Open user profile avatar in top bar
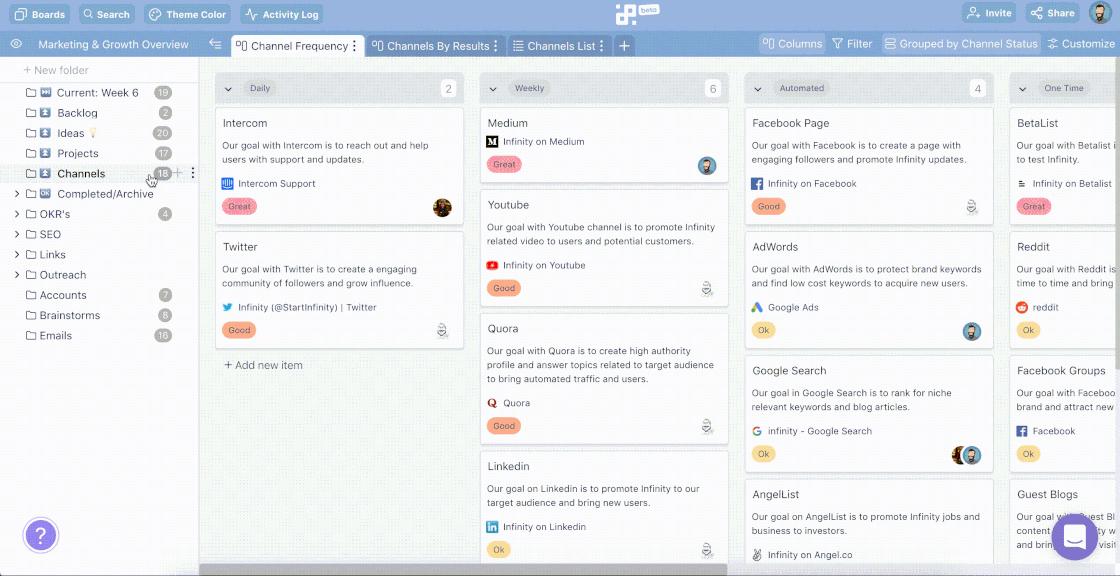Image resolution: width=1120 pixels, height=576 pixels. click(x=1100, y=13)
